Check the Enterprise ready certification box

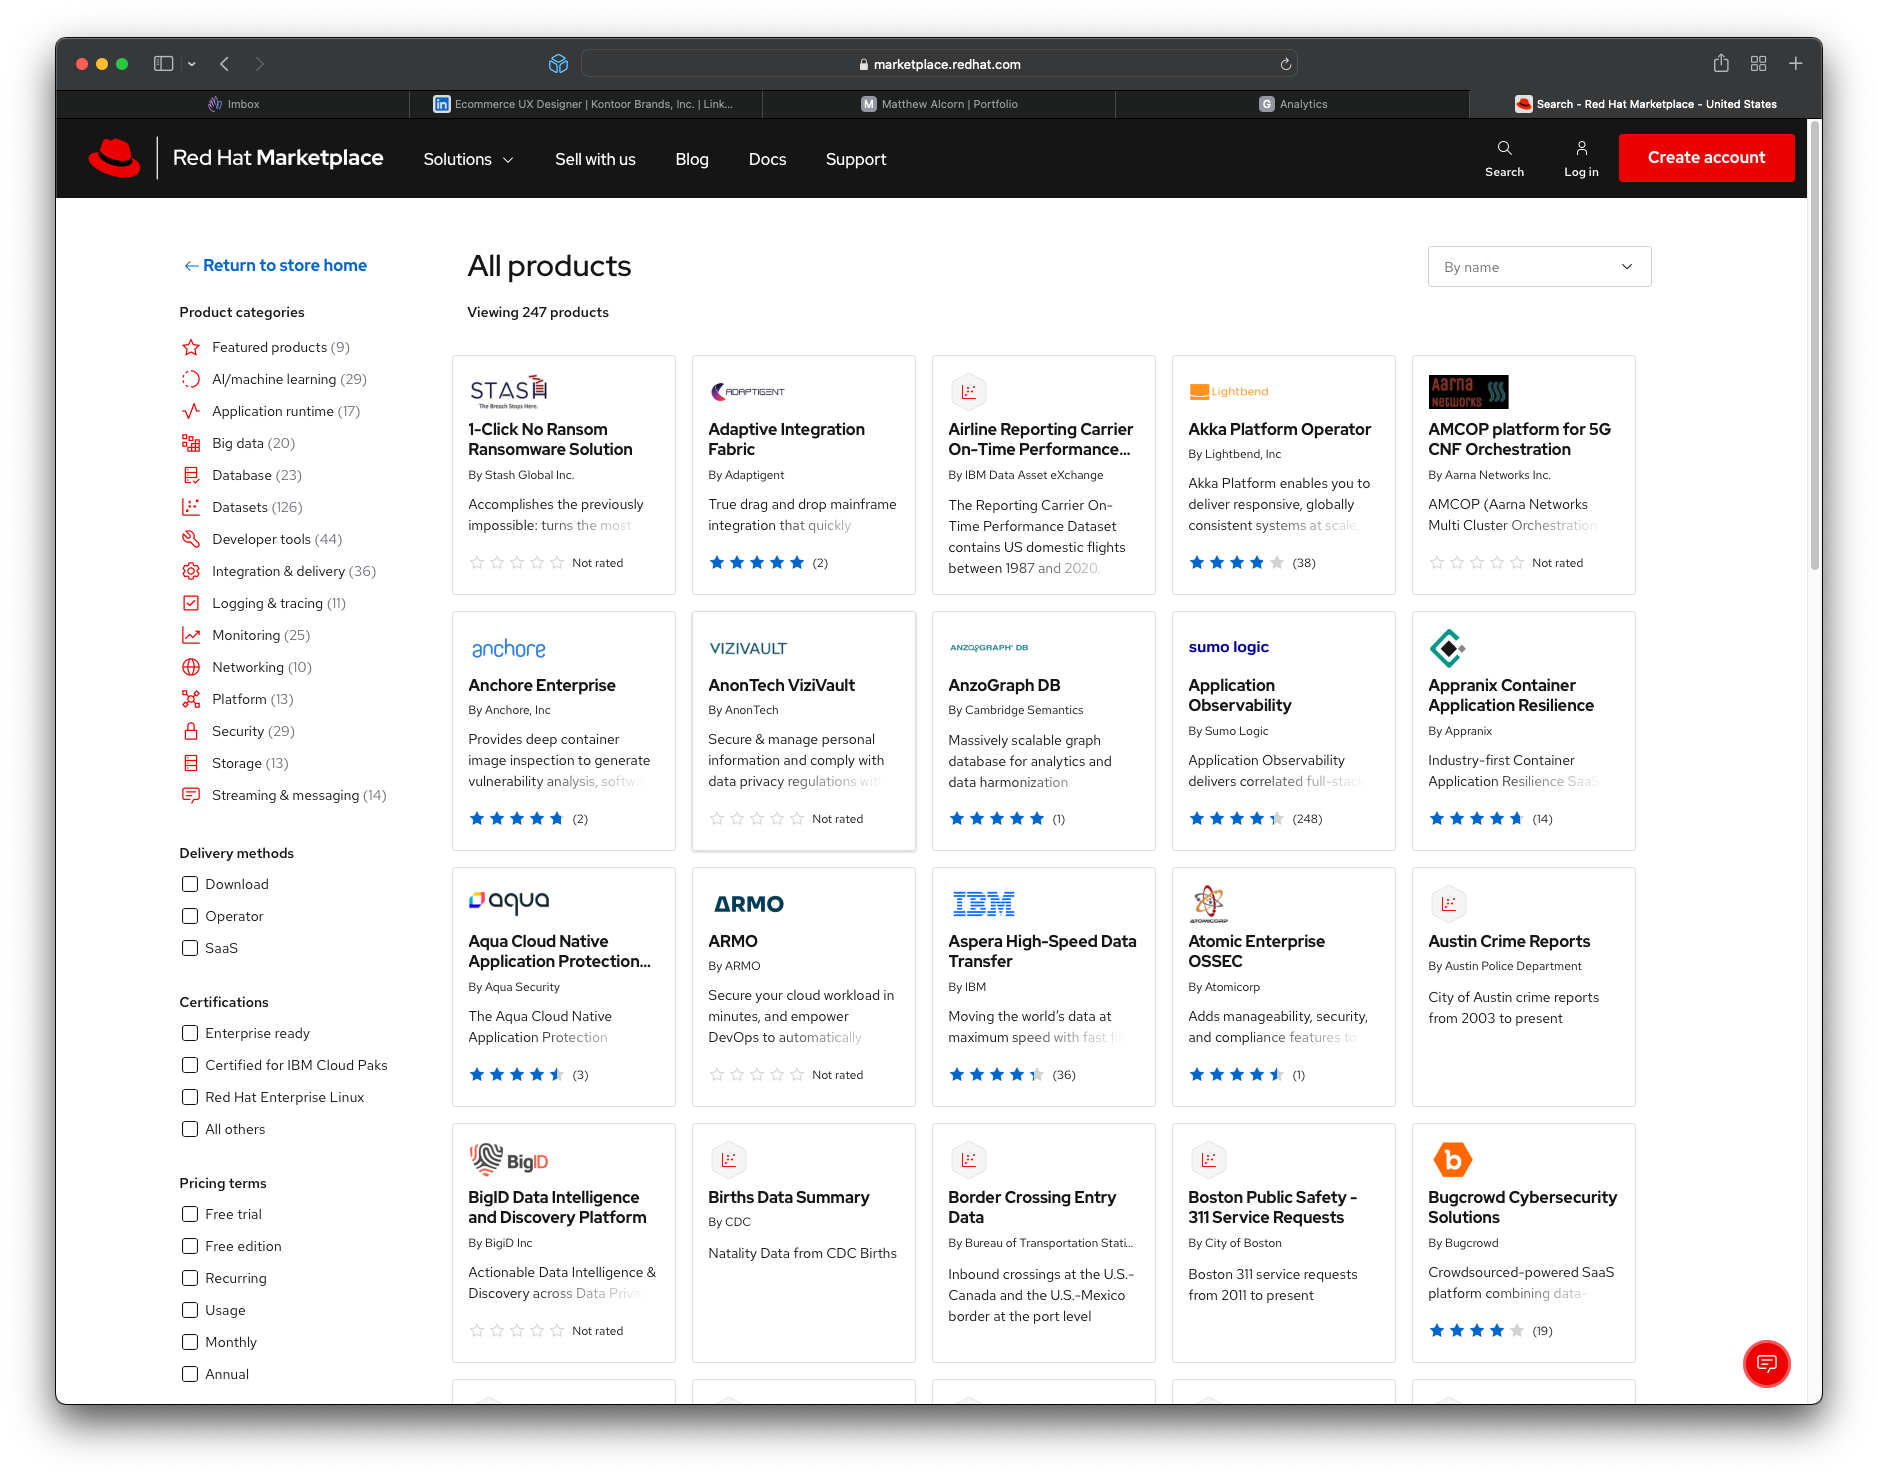(190, 1033)
